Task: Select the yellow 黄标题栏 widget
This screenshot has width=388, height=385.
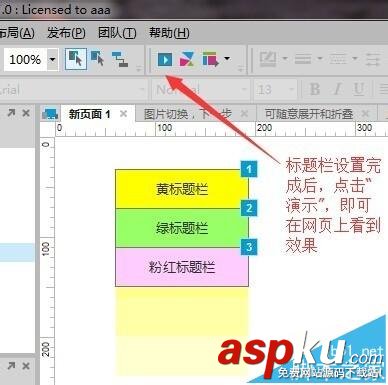Action: click(182, 189)
